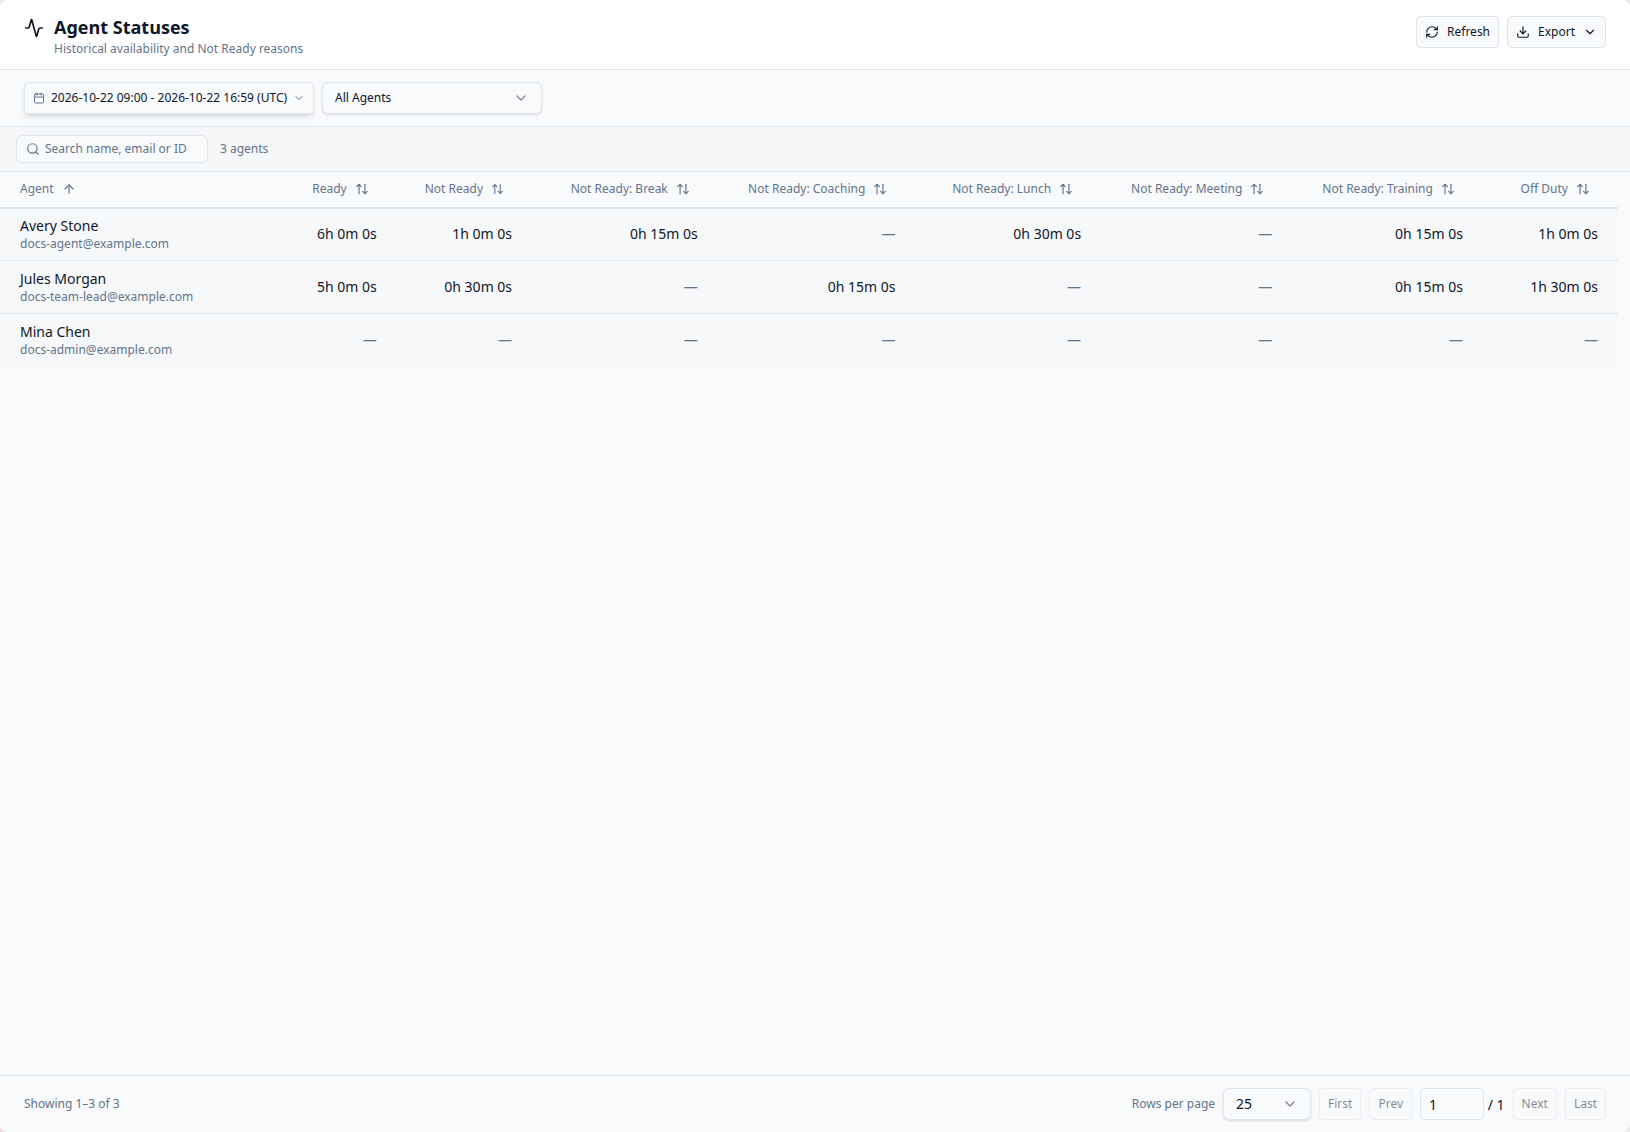1630x1132 pixels.
Task: Click the page number input field
Action: pos(1451,1104)
